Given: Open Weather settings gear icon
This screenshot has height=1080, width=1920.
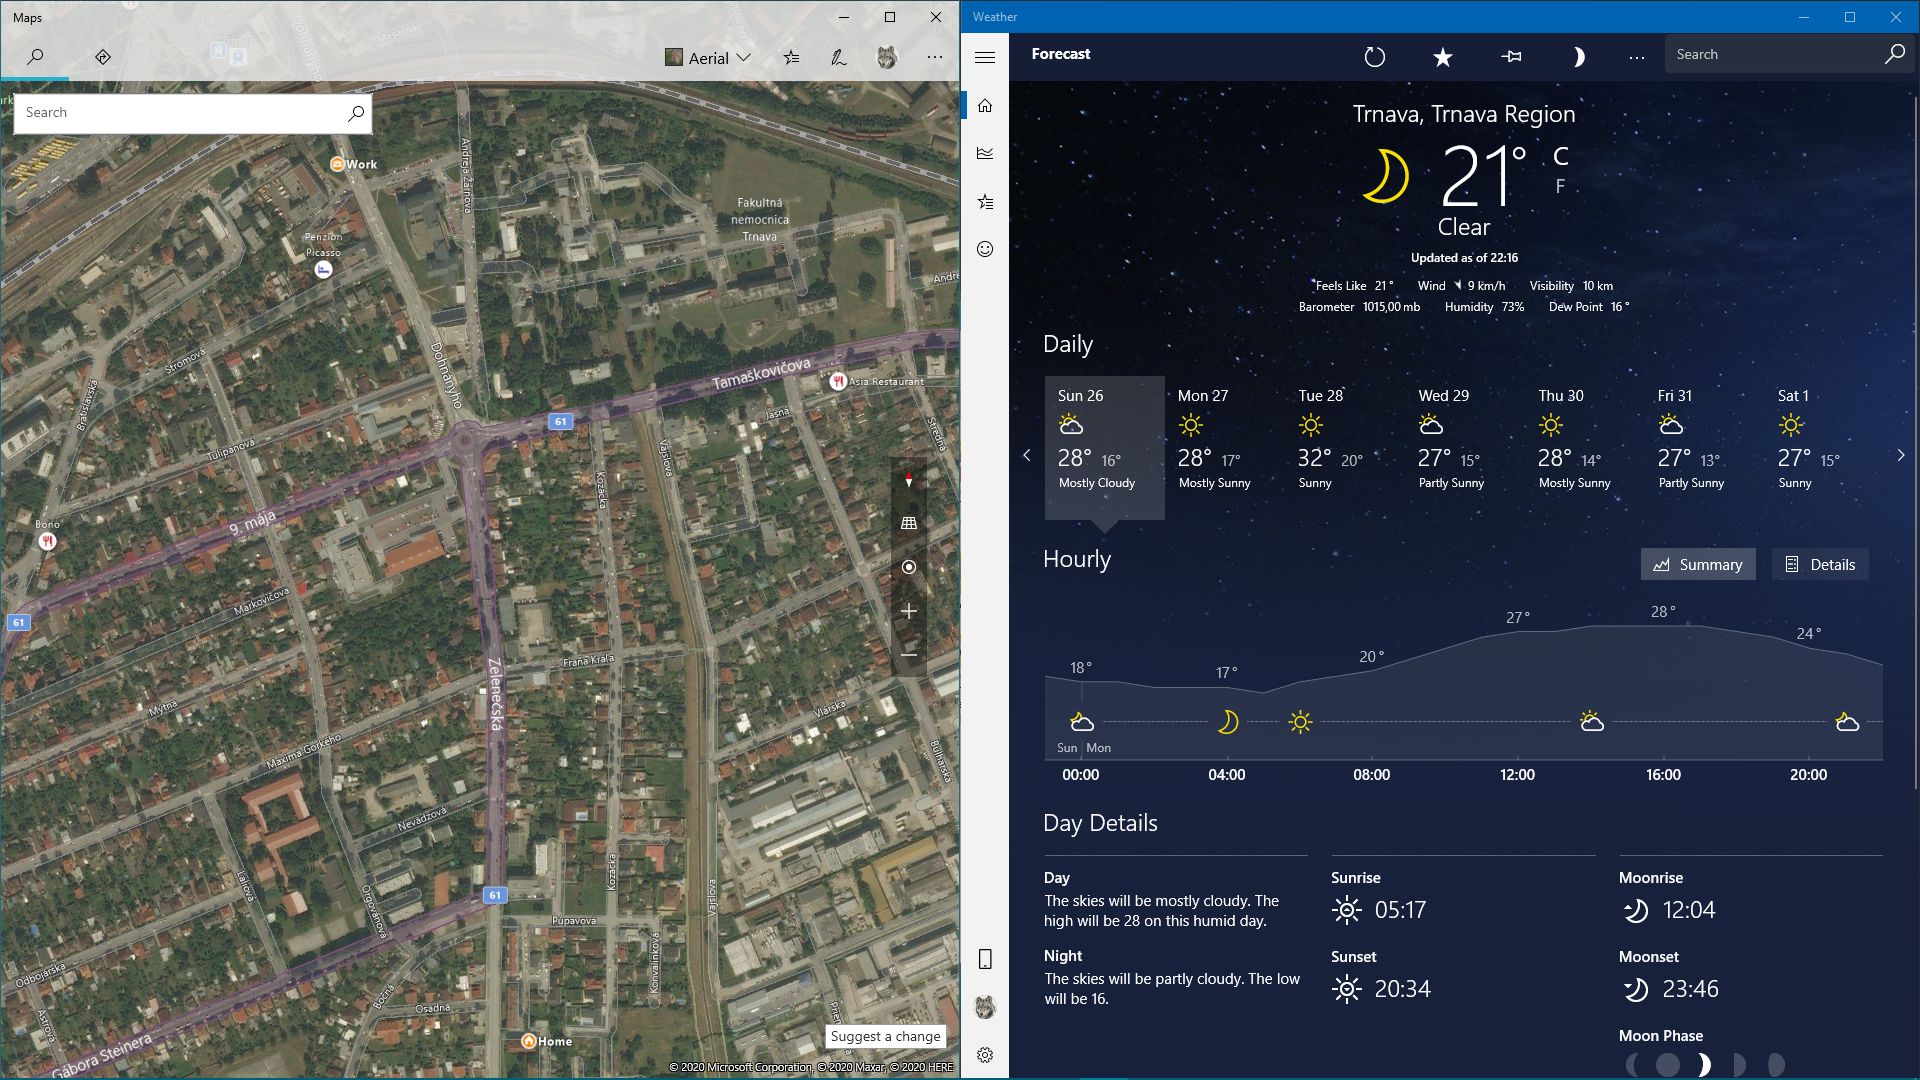Looking at the screenshot, I should [x=985, y=1055].
